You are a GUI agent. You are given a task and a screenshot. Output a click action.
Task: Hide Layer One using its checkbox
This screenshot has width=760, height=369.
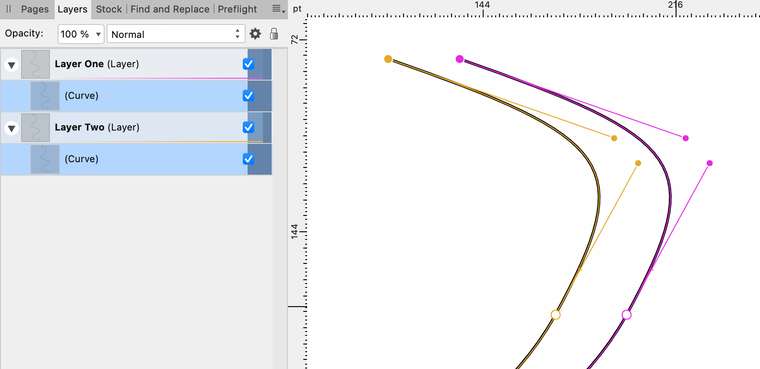coord(248,64)
